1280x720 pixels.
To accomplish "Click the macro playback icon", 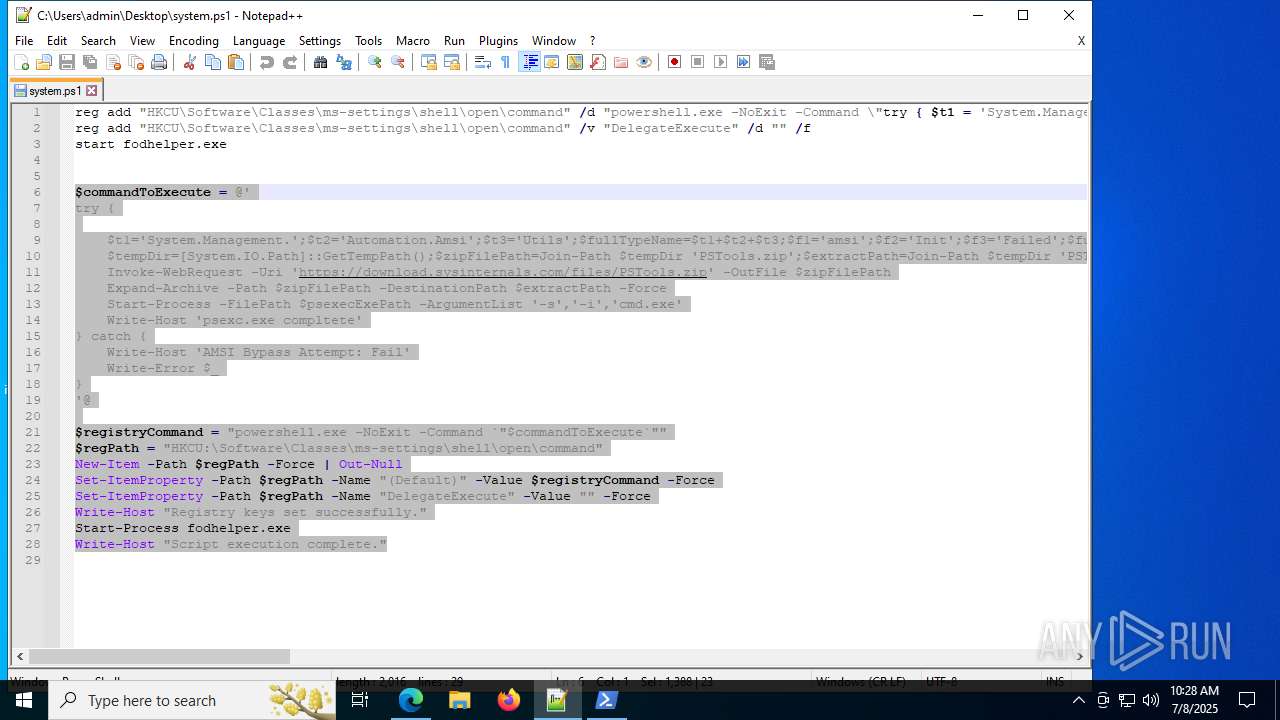I will [x=721, y=62].
